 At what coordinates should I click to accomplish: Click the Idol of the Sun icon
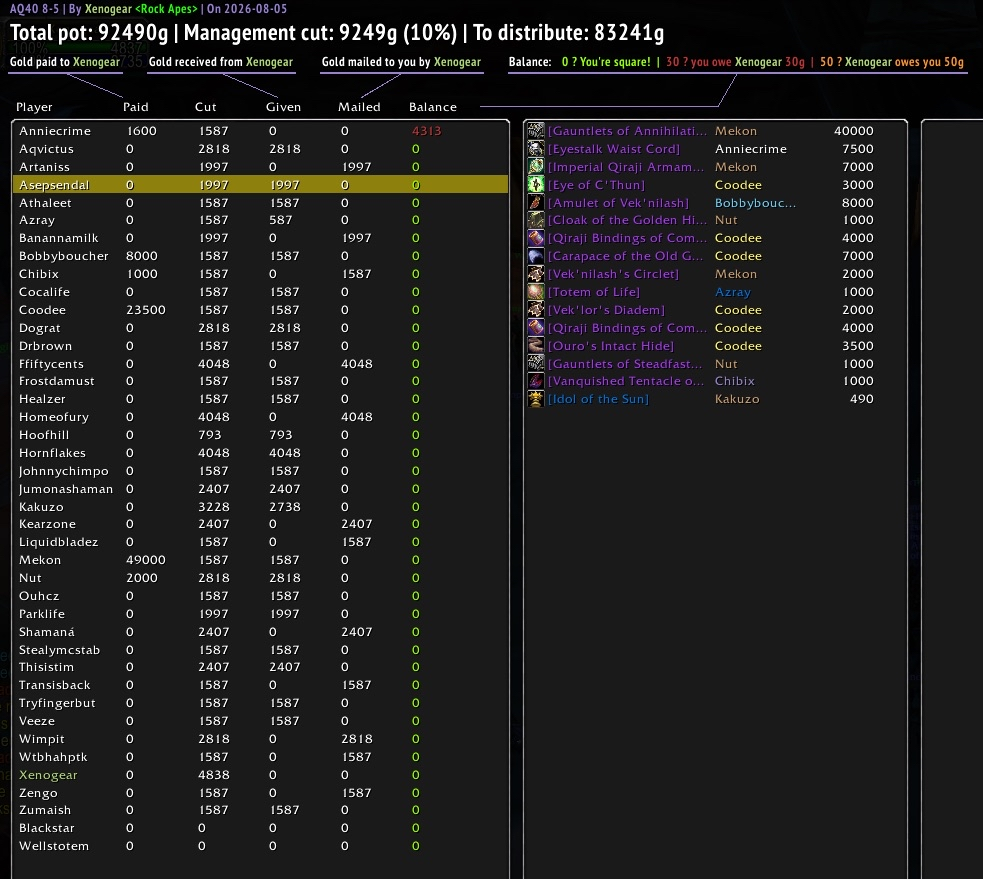pyautogui.click(x=535, y=399)
